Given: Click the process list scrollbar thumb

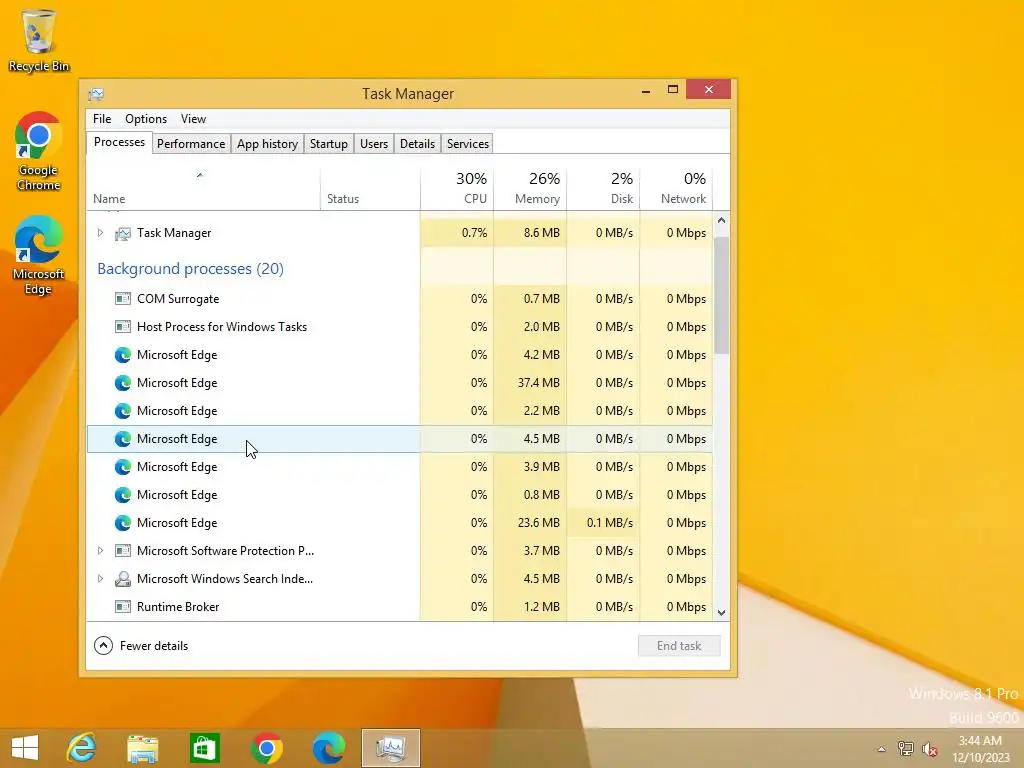Looking at the screenshot, I should [722, 295].
